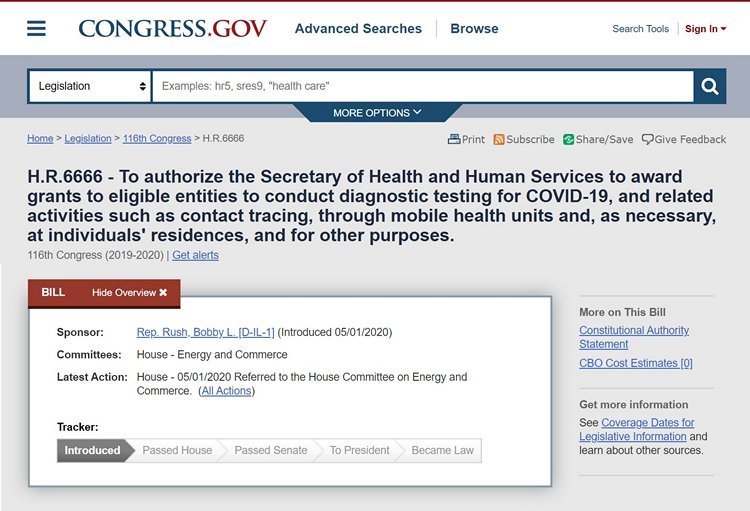Open the Constitutional Authority Statement link
750x511 pixels.
click(x=634, y=337)
